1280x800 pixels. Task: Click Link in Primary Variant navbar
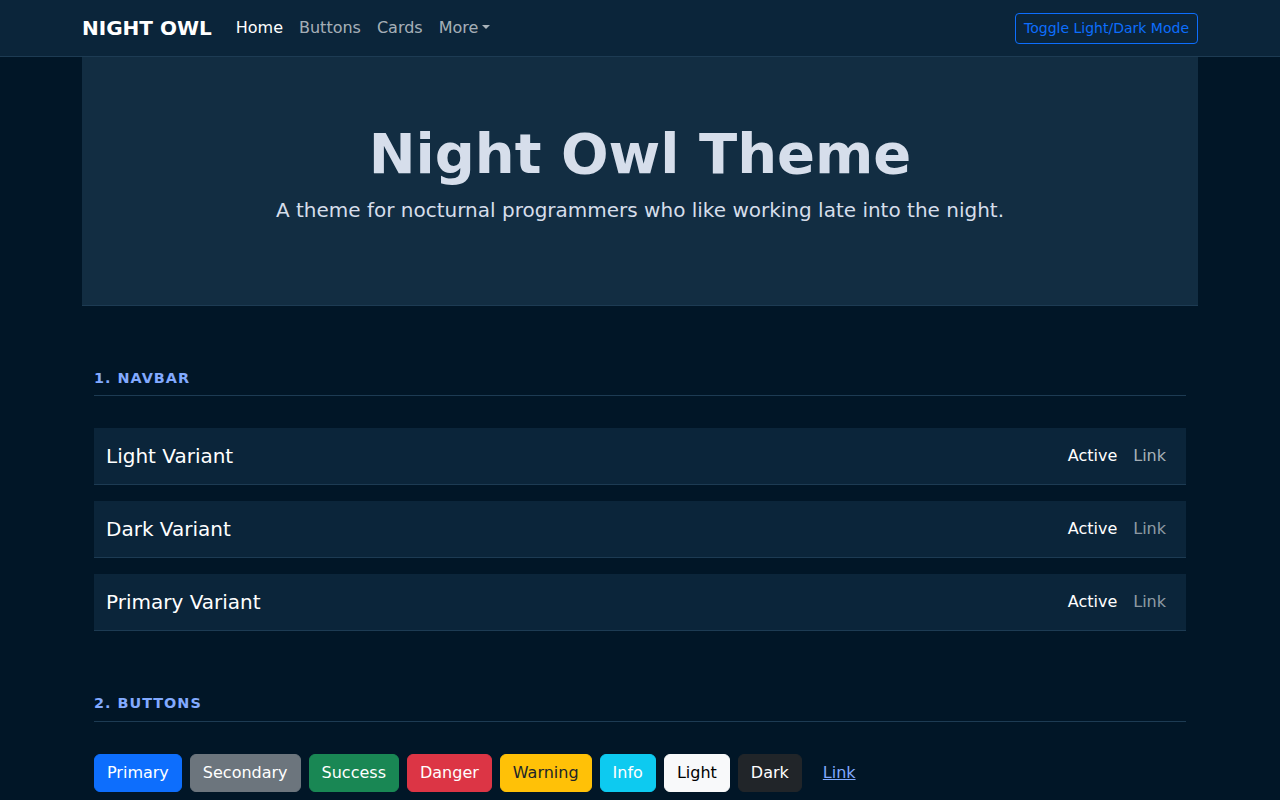(x=1150, y=602)
